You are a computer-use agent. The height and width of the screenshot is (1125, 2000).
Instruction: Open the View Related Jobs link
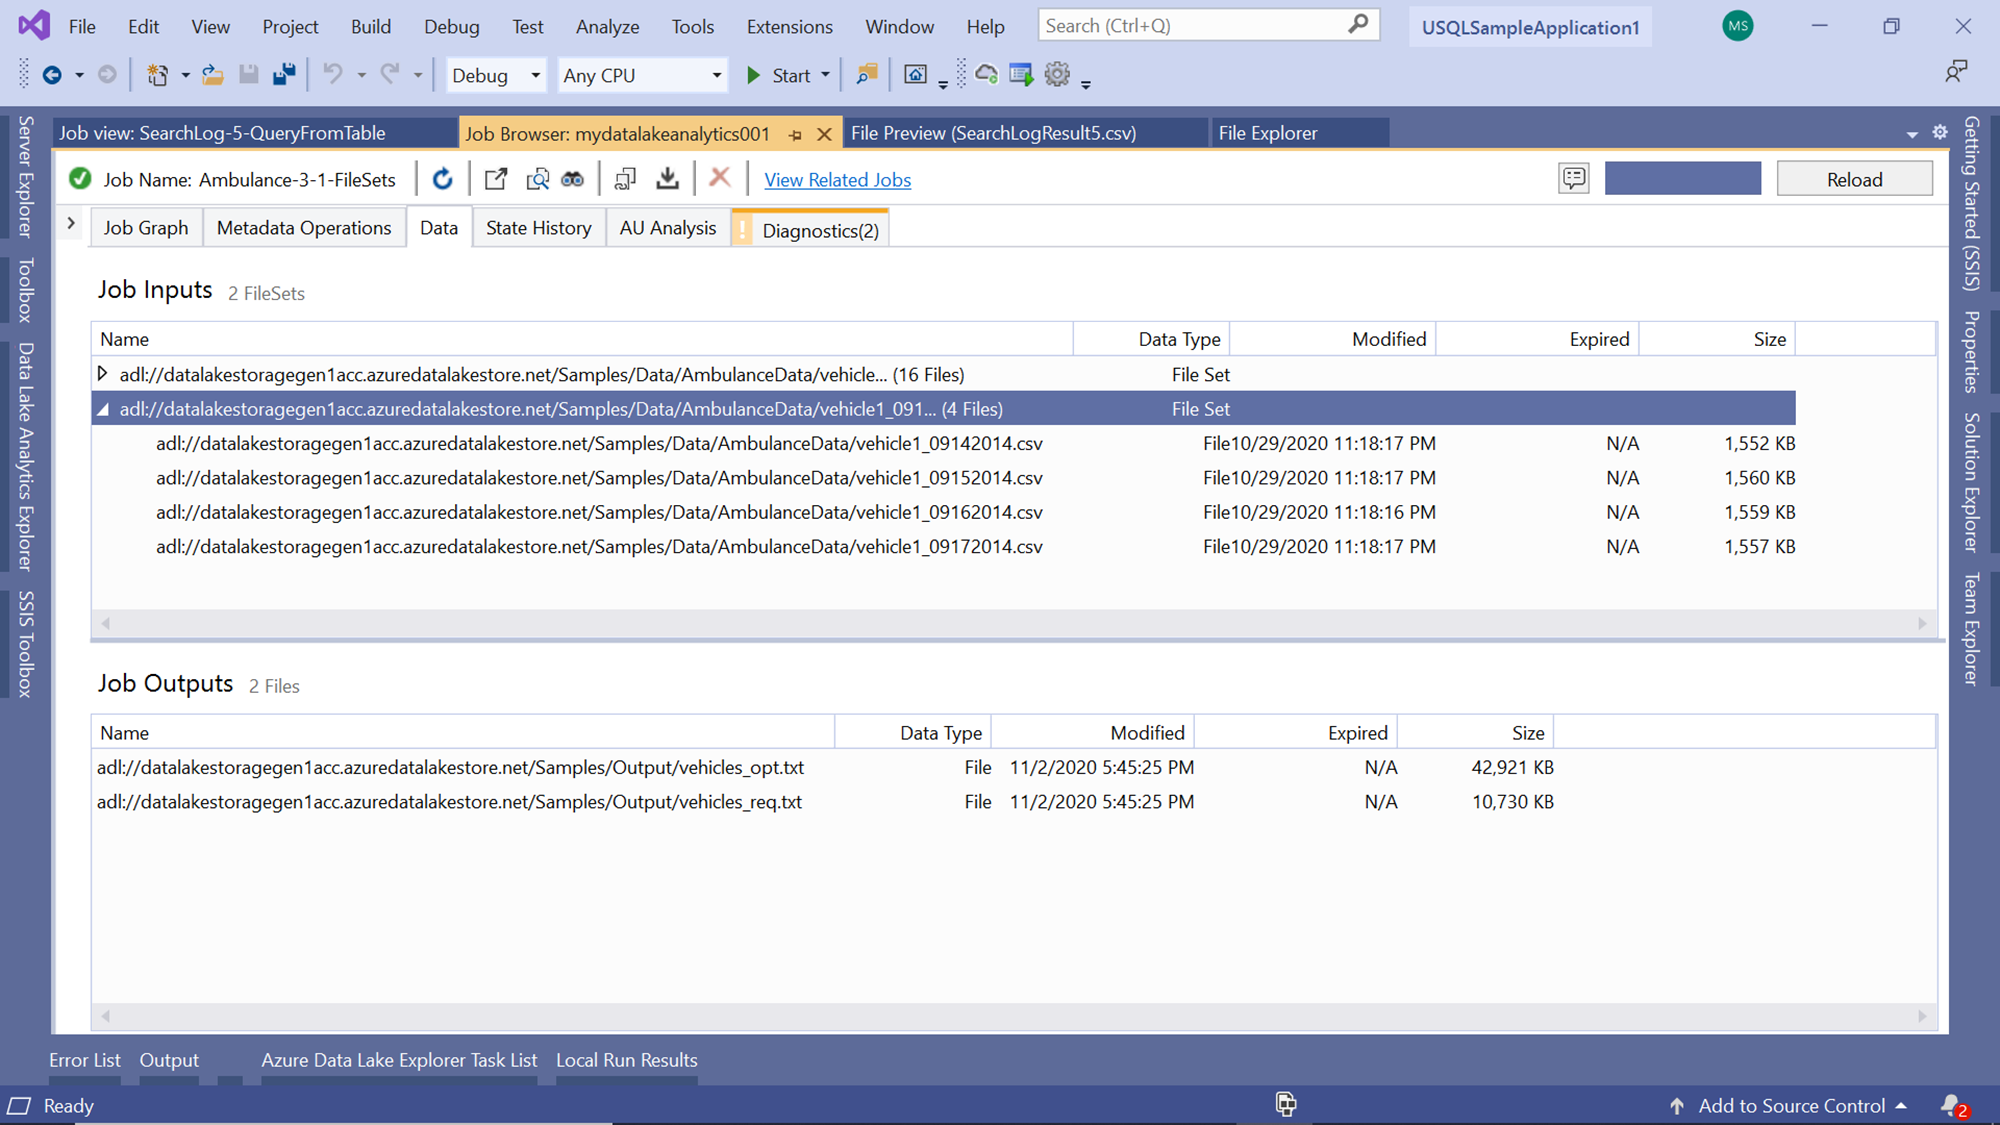point(837,180)
